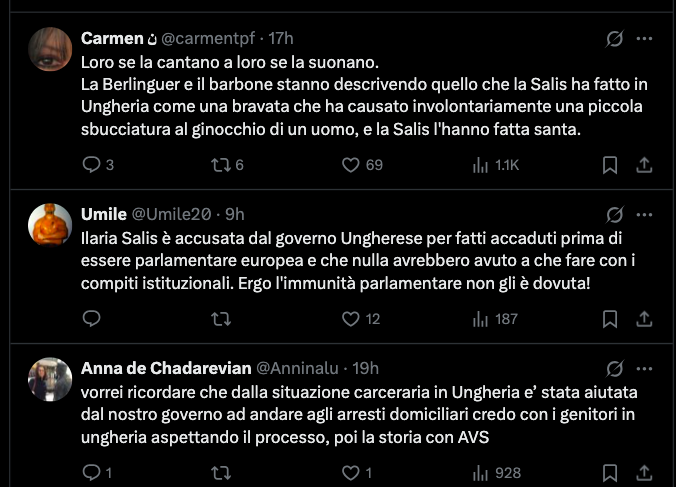Viewport: 676px width, 487px height.
Task: View analytics for Carmen's 1.1K views tweet
Action: coord(480,165)
